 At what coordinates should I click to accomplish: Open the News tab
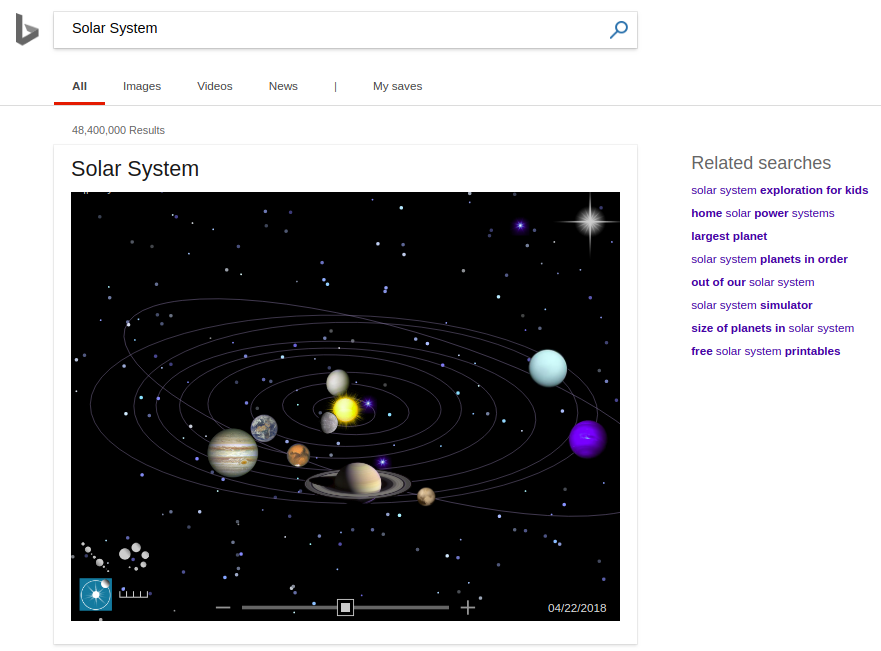[x=283, y=86]
